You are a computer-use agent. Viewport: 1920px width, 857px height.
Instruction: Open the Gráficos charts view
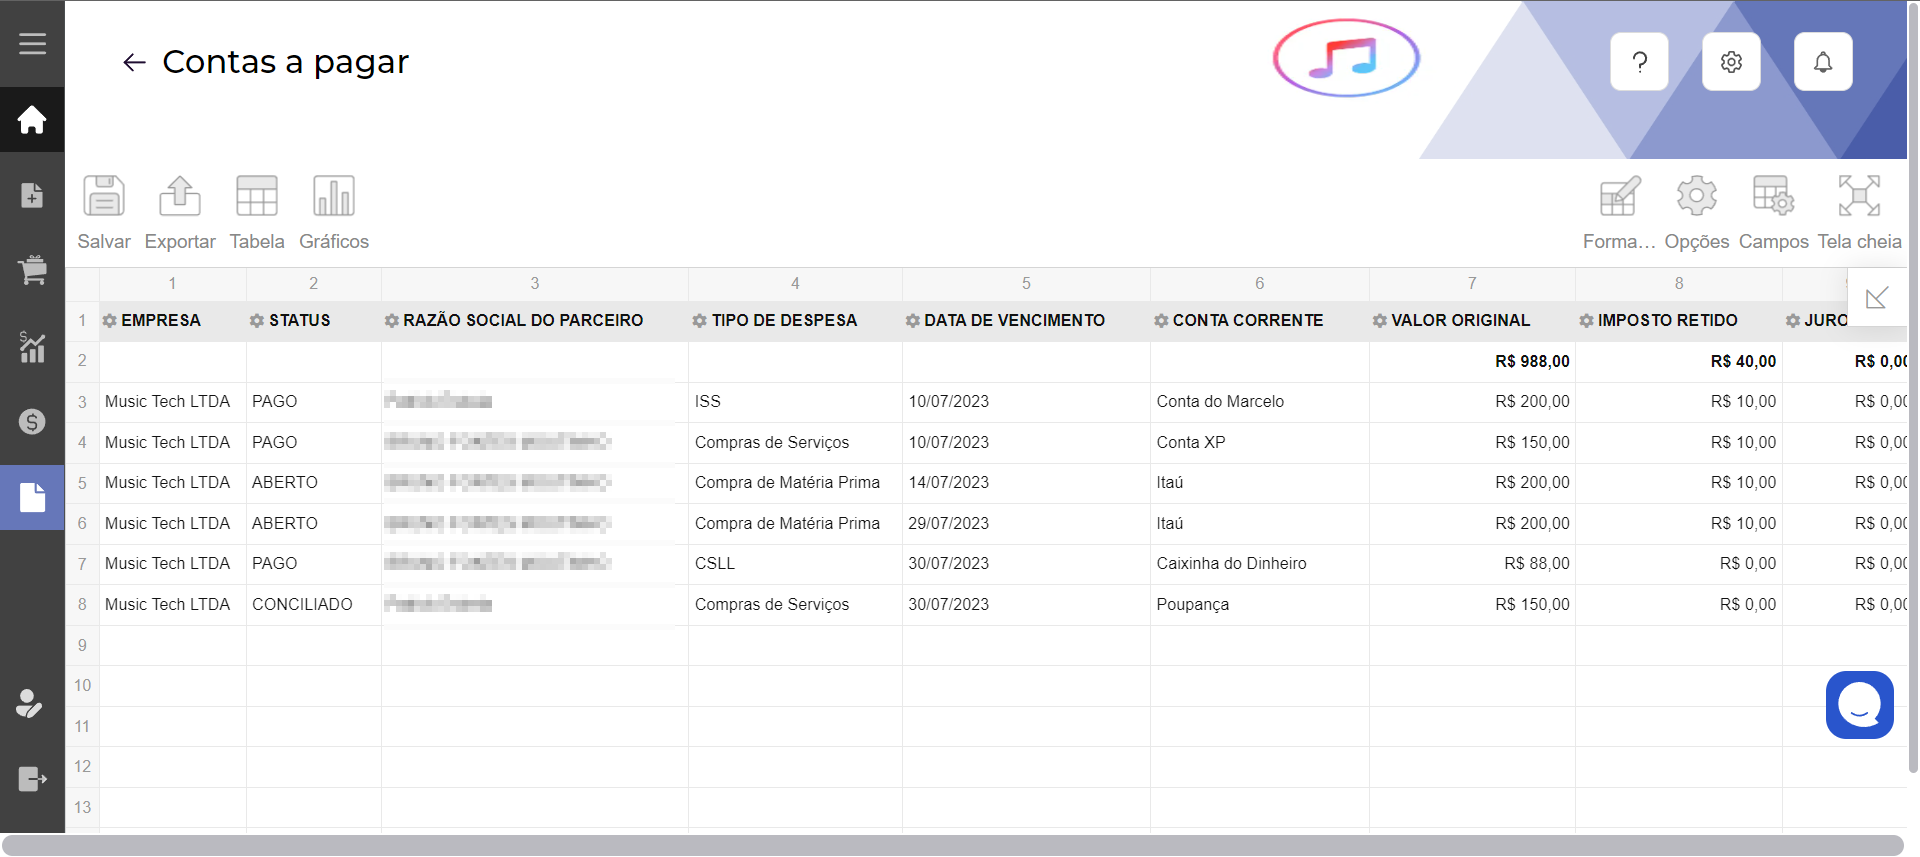[334, 197]
